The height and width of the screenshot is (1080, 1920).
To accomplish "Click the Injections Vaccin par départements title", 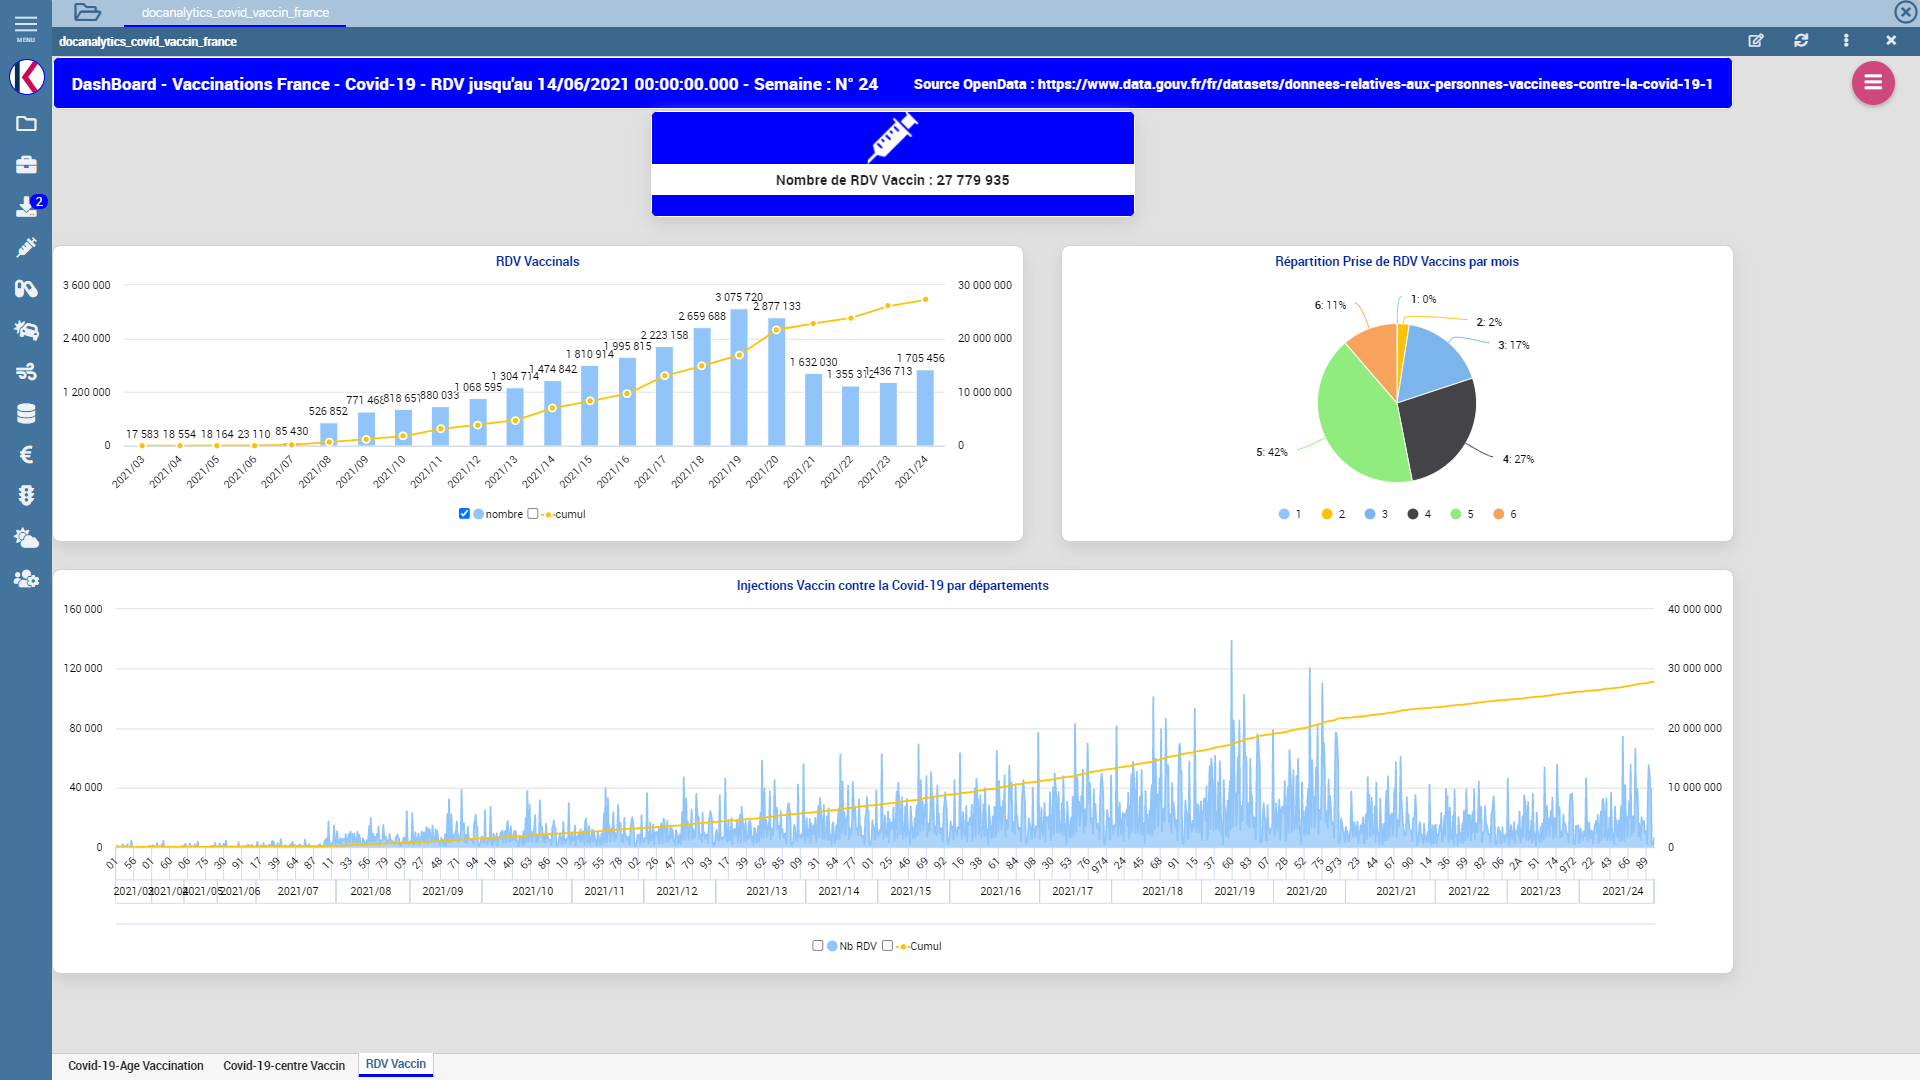I will point(892,586).
